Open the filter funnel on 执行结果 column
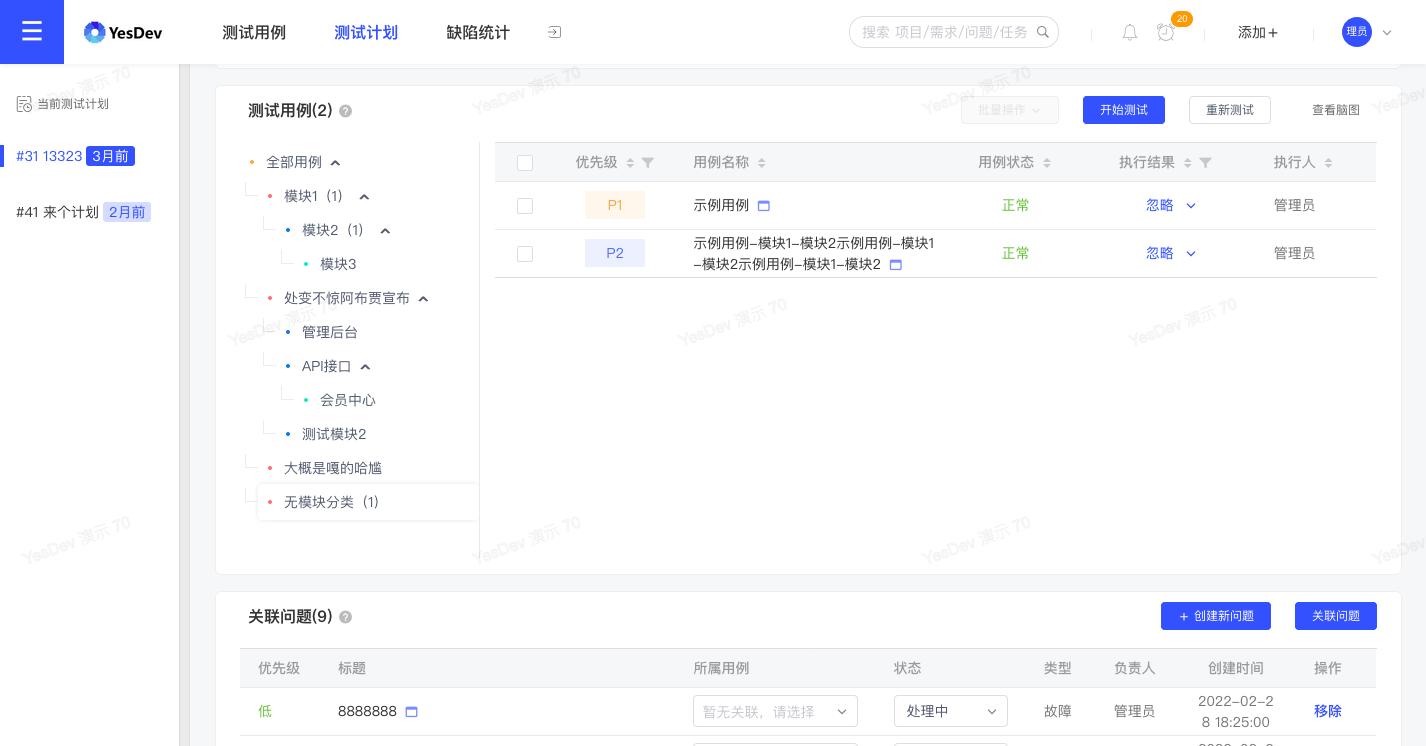 click(1205, 162)
